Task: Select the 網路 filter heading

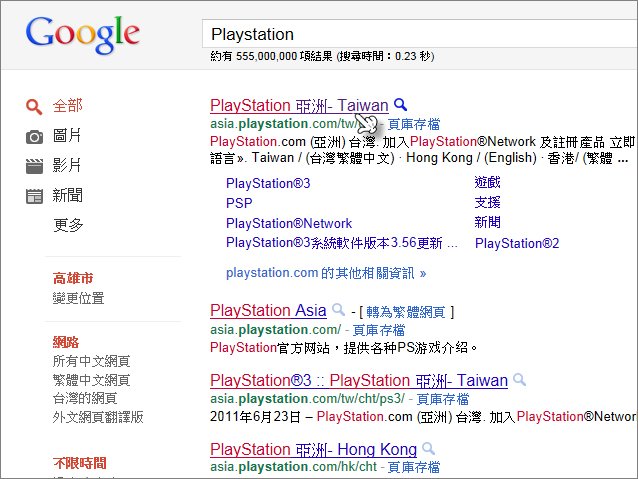Action: pyautogui.click(x=66, y=342)
